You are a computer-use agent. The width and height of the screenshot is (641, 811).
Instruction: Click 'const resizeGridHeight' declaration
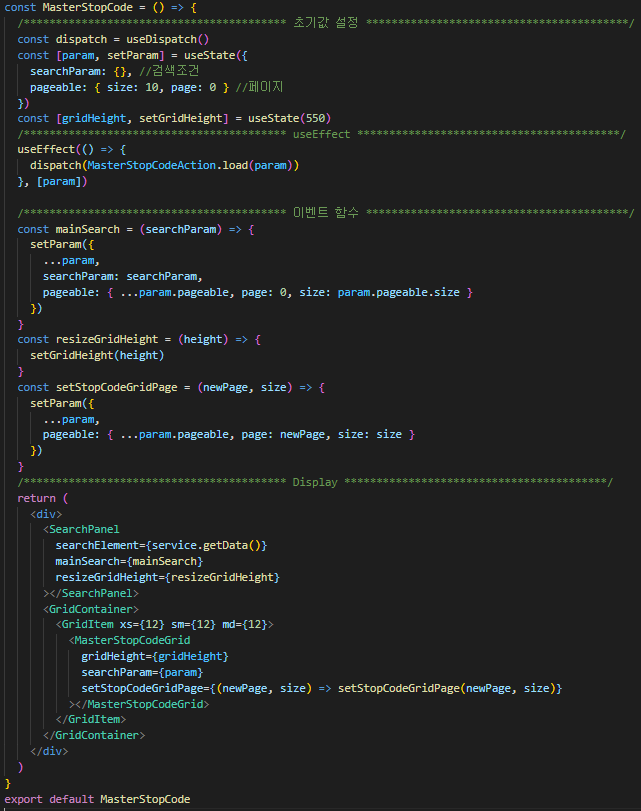[87, 340]
